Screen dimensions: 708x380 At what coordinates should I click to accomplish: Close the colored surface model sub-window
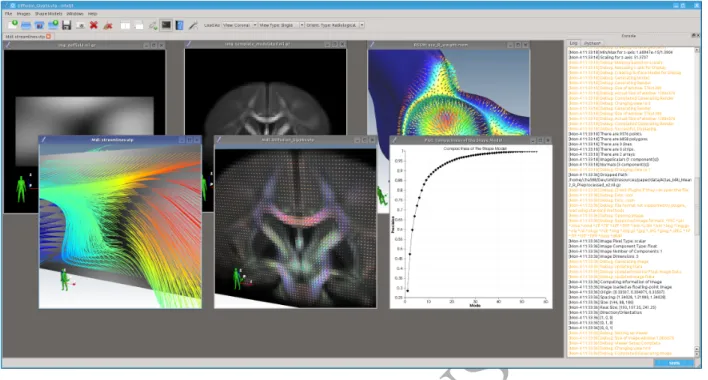click(525, 45)
